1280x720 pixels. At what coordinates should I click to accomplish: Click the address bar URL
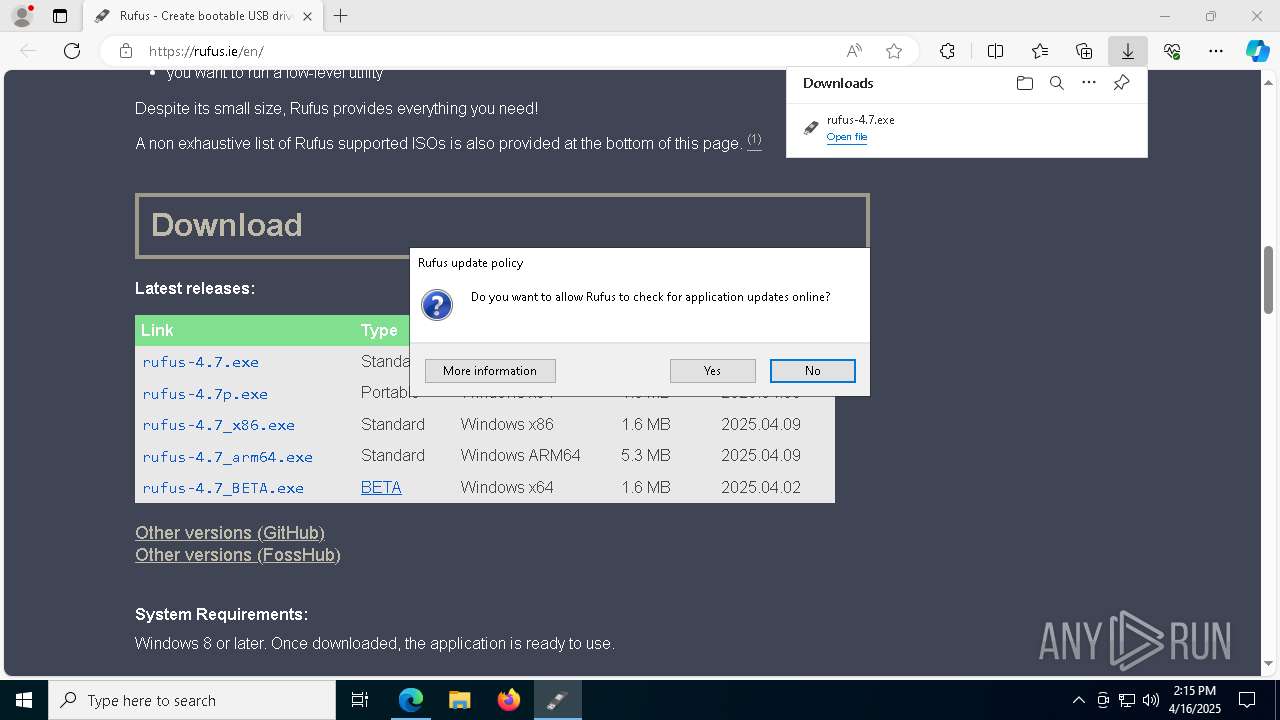click(206, 51)
